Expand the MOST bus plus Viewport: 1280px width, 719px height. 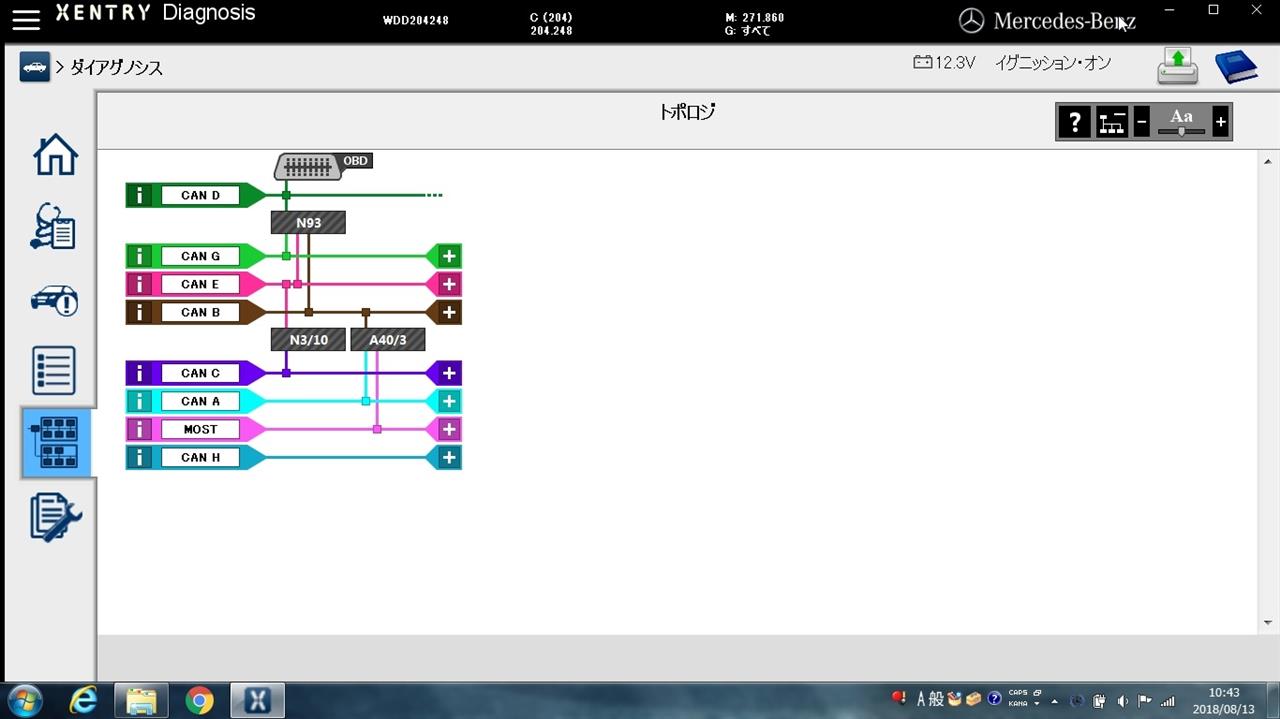tap(449, 429)
